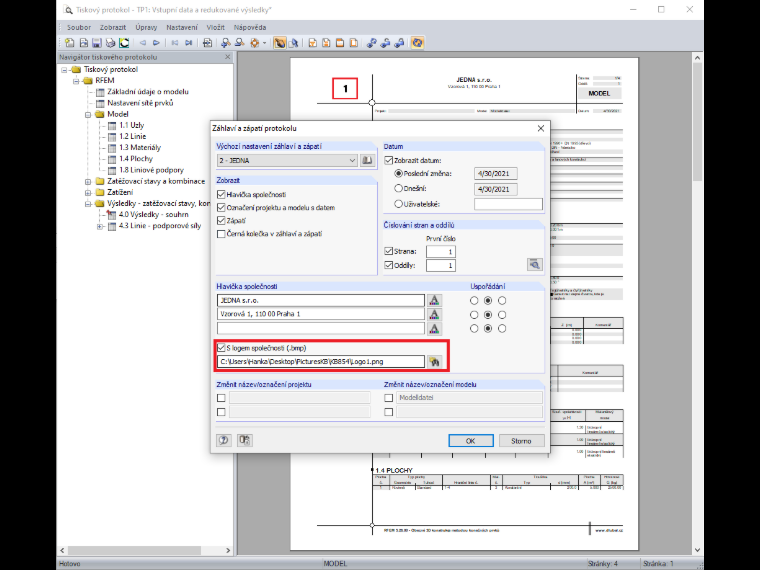Open the Úpravy menu
This screenshot has height=570, width=760.
146,28
